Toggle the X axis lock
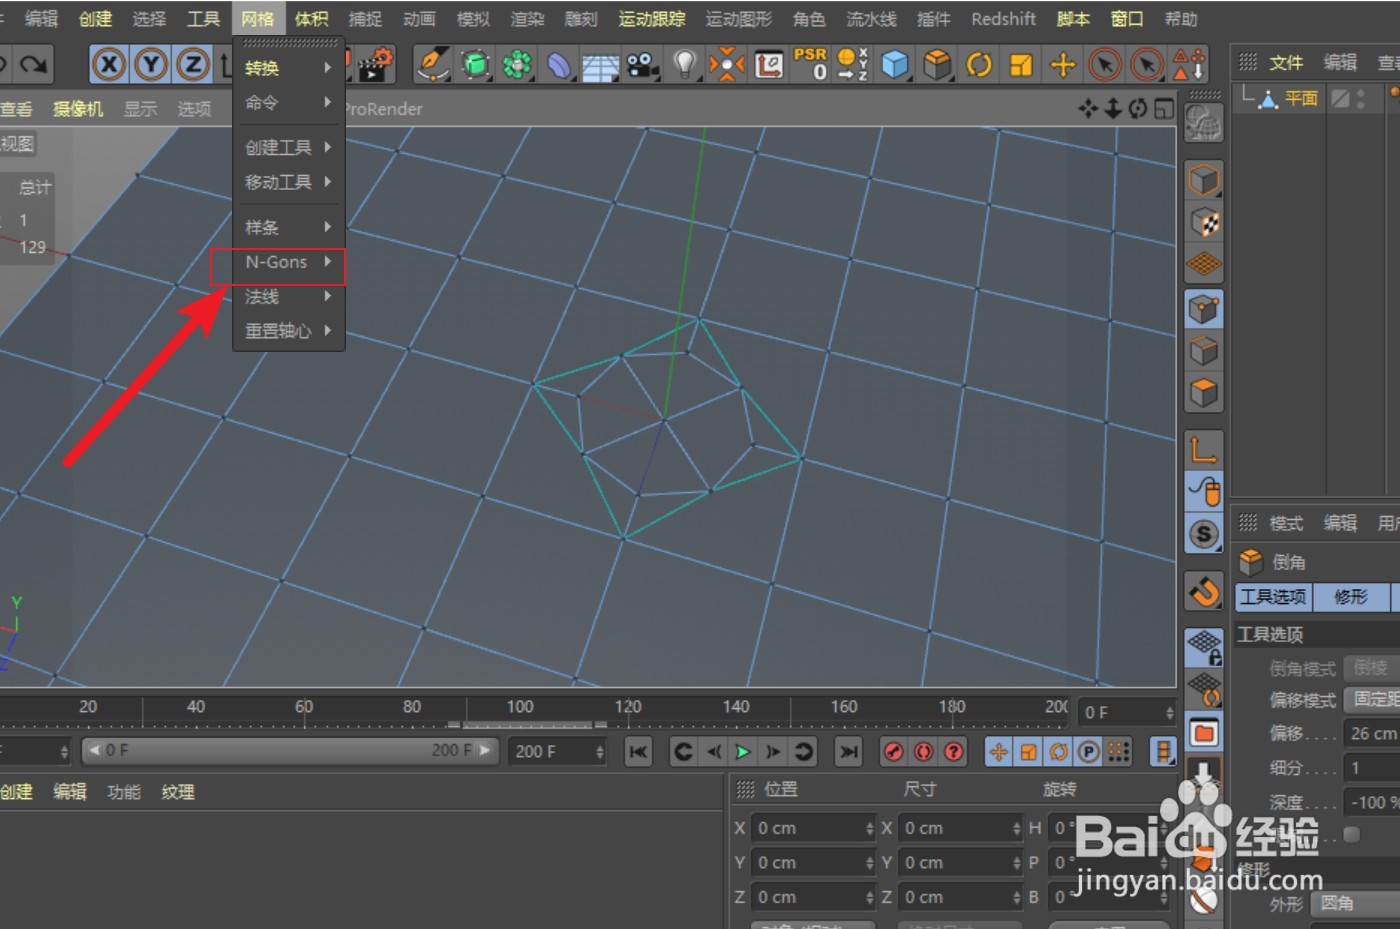The image size is (1400, 929). (109, 65)
